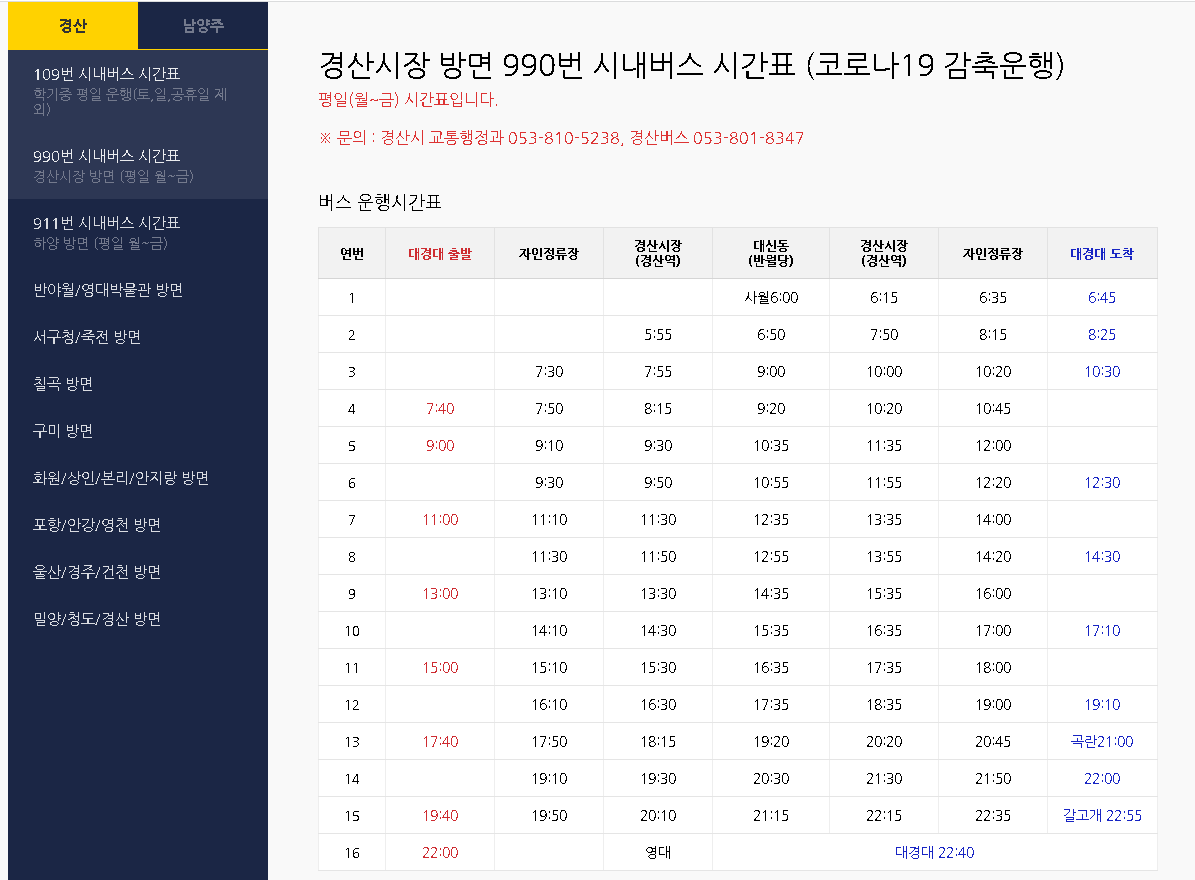The image size is (1195, 880).
Task: Switch to the 남양주 tab
Action: click(x=203, y=26)
